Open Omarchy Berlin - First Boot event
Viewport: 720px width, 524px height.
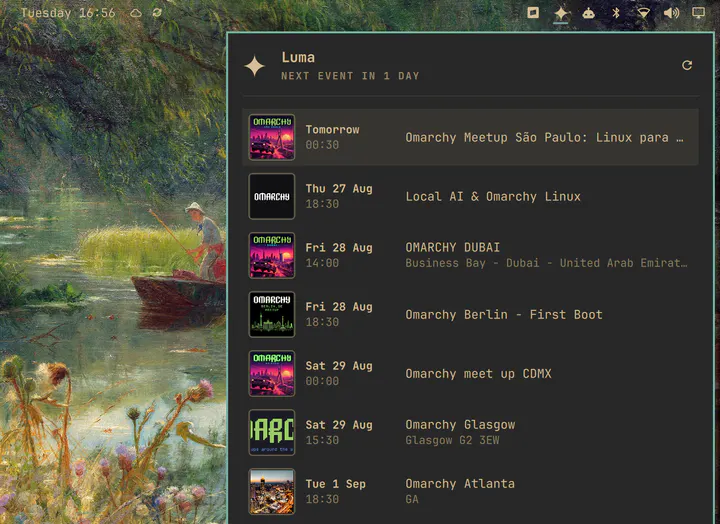pyautogui.click(x=504, y=315)
